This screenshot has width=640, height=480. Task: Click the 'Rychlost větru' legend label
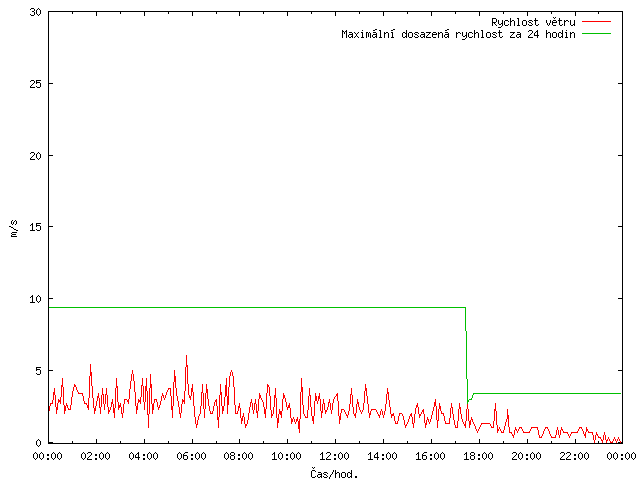click(533, 22)
